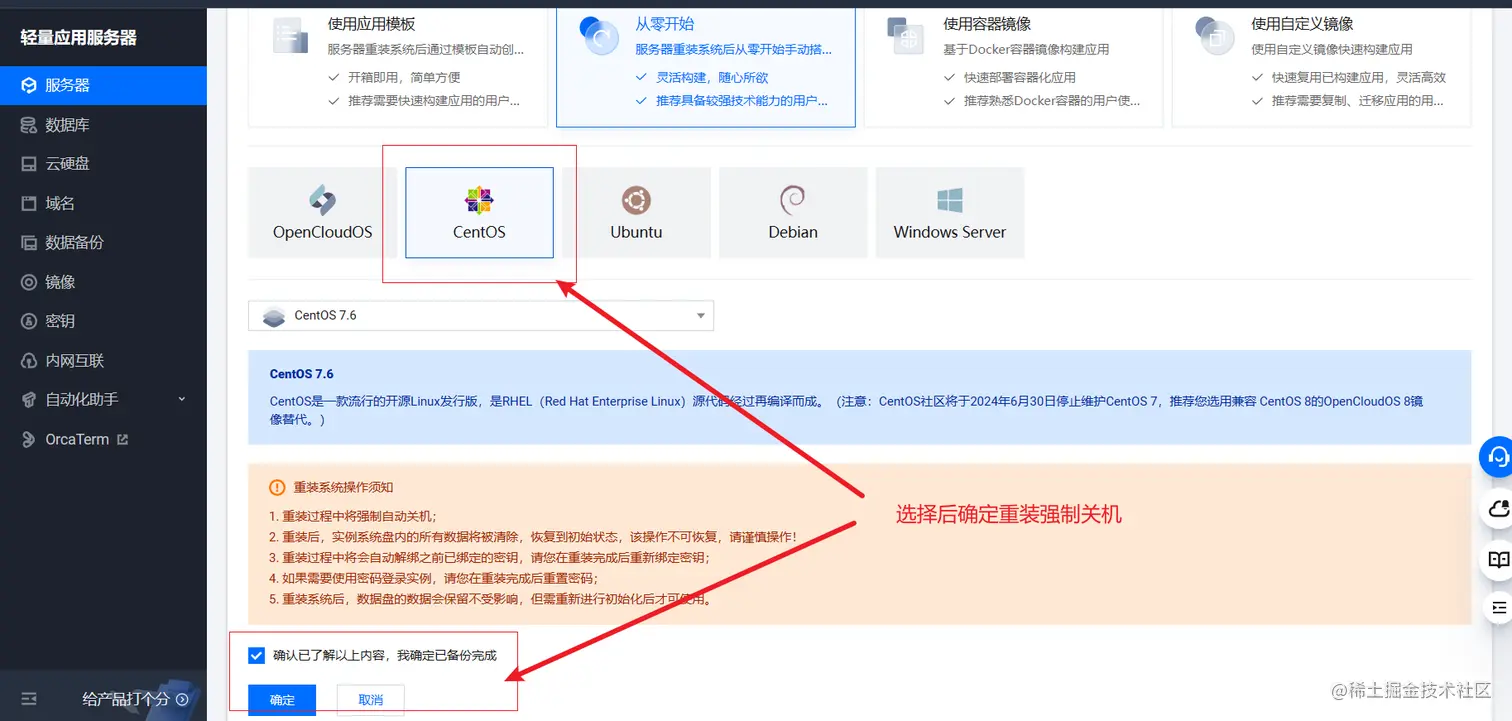The width and height of the screenshot is (1512, 721).
Task: Choose the Debian system tile
Action: (793, 213)
